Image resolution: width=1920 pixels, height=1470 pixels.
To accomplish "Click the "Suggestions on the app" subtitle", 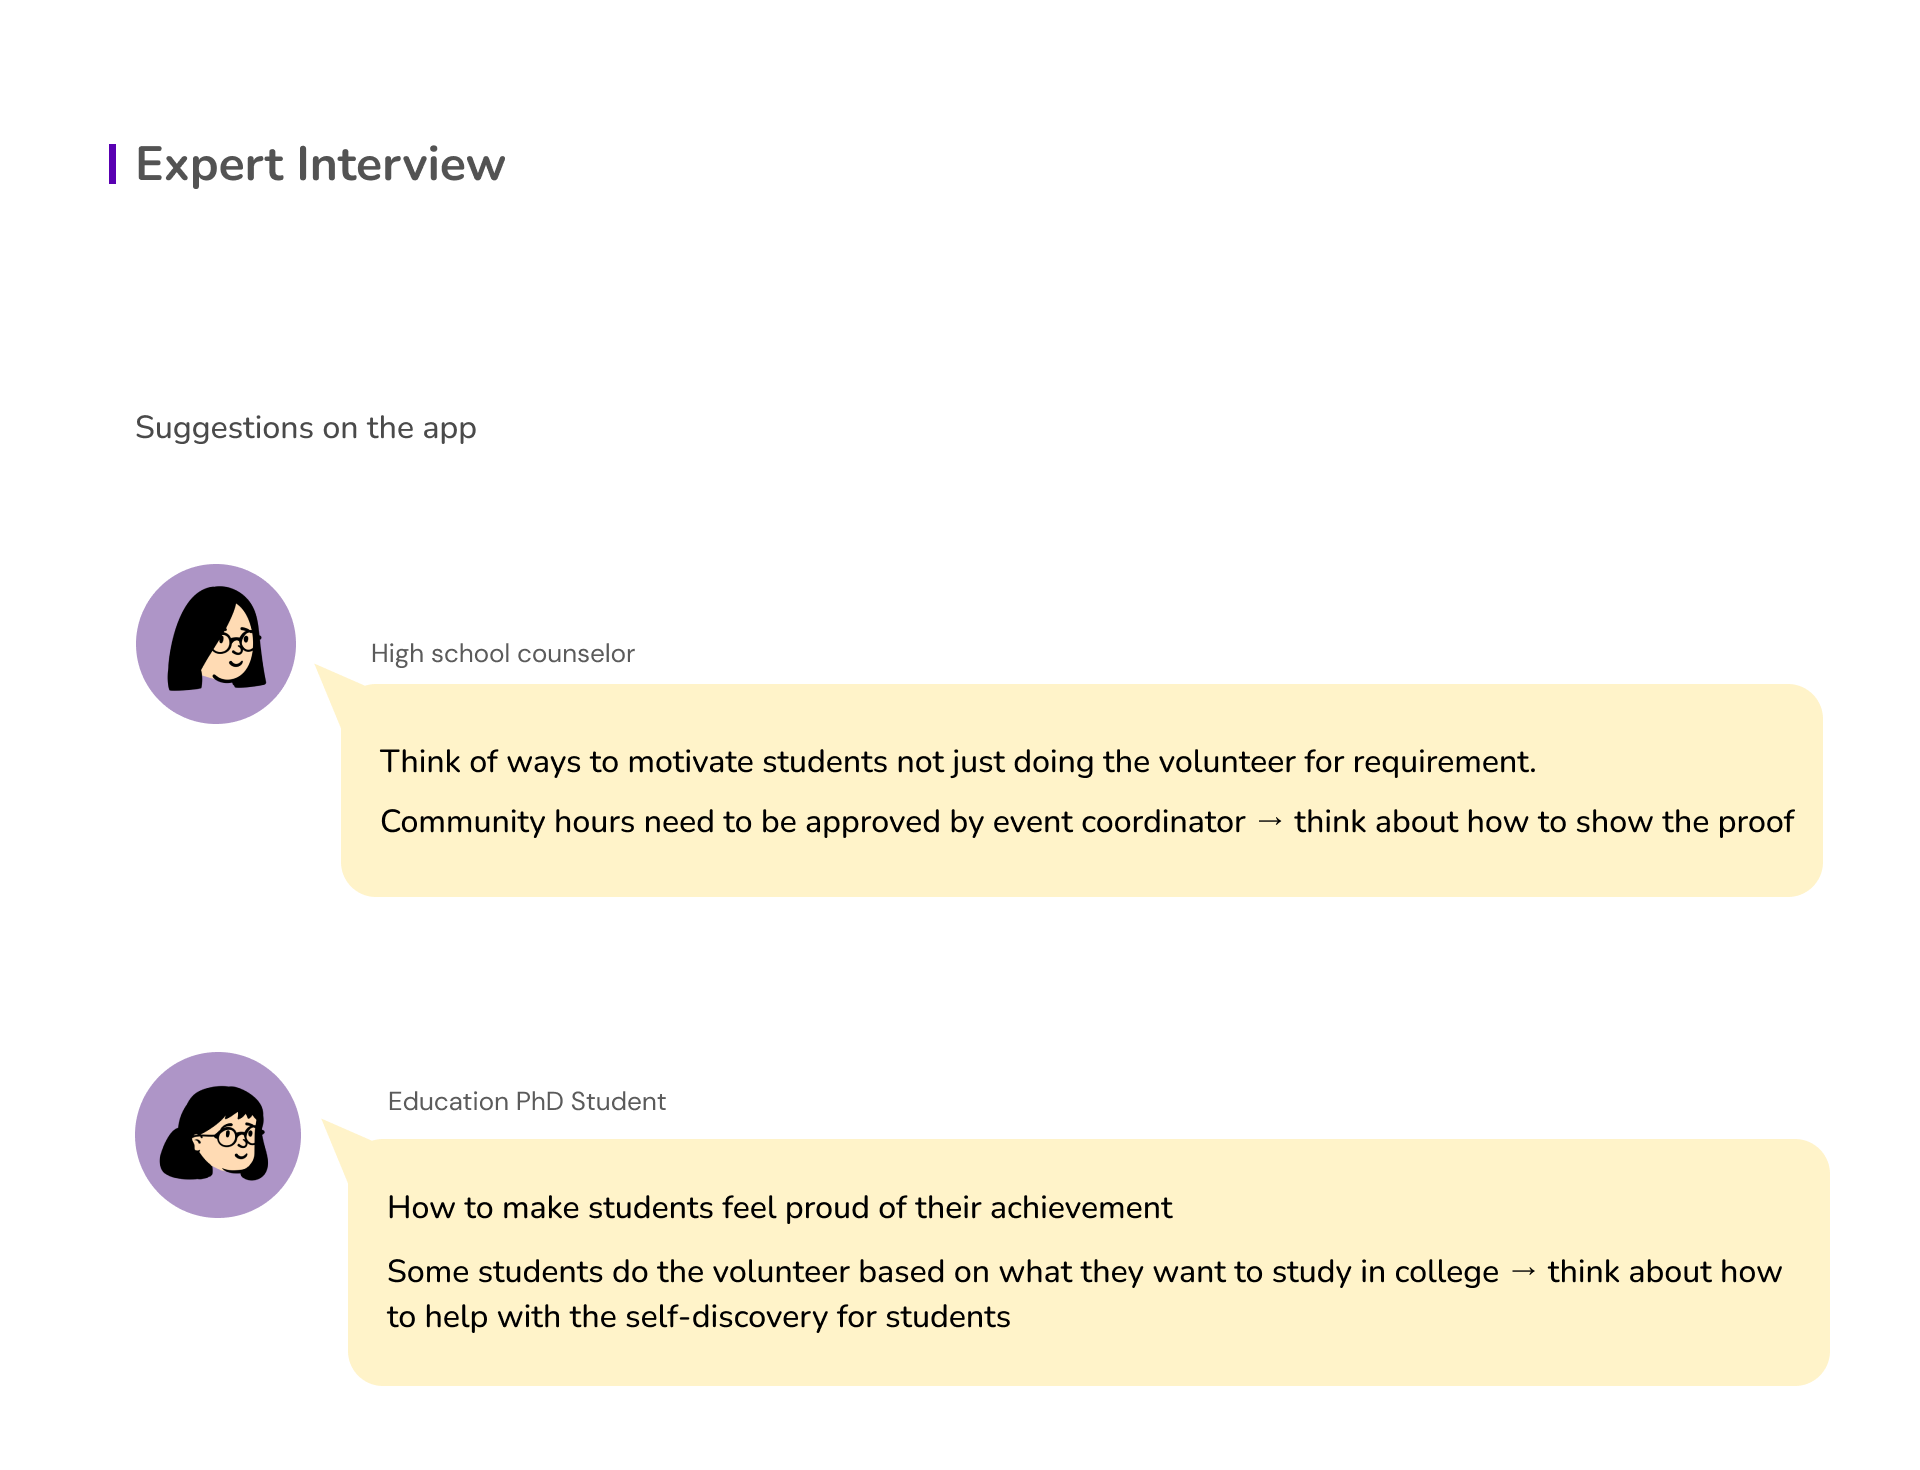I will [x=306, y=428].
